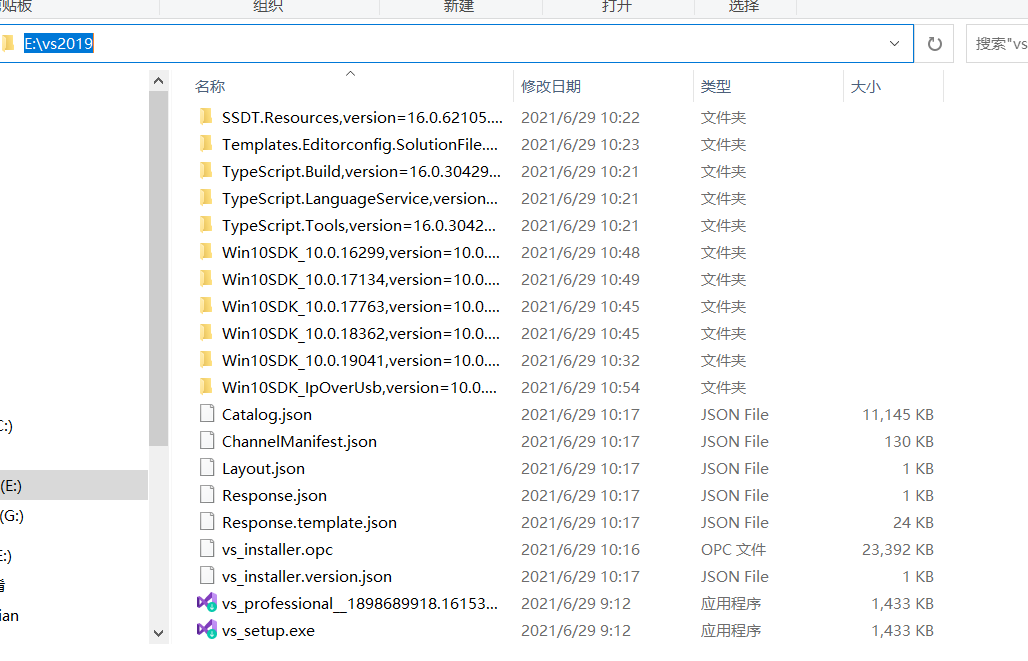This screenshot has height=661, width=1028.
Task: Click the folder icon of Win10SDK_10.0.16299
Action: (206, 252)
